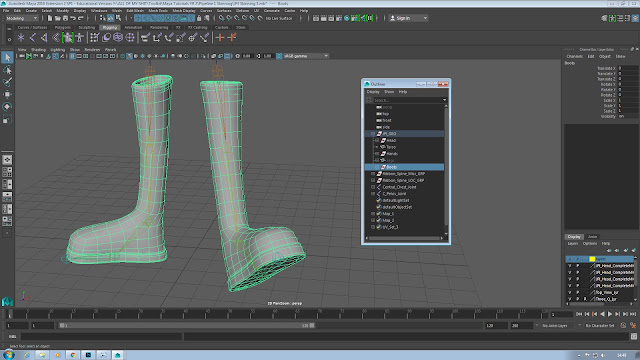Click the lock selection padlock icon

pos(199,18)
